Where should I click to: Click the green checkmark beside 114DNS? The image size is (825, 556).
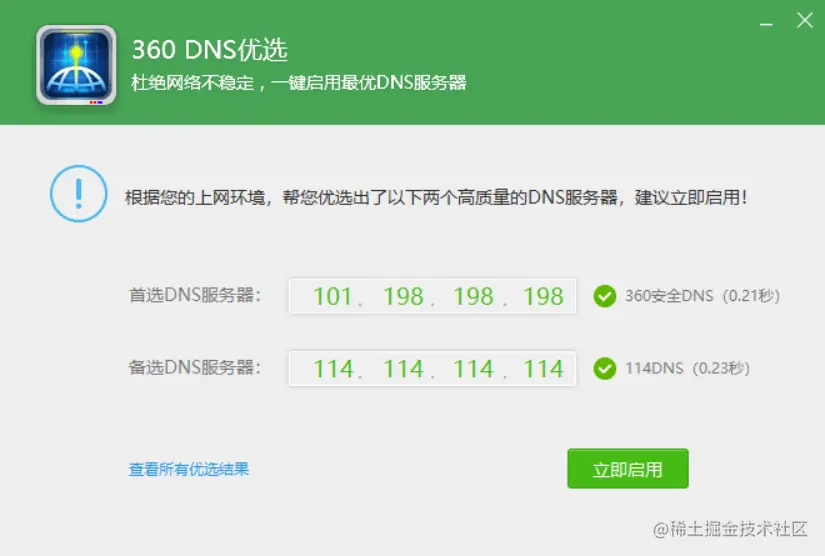click(x=605, y=368)
